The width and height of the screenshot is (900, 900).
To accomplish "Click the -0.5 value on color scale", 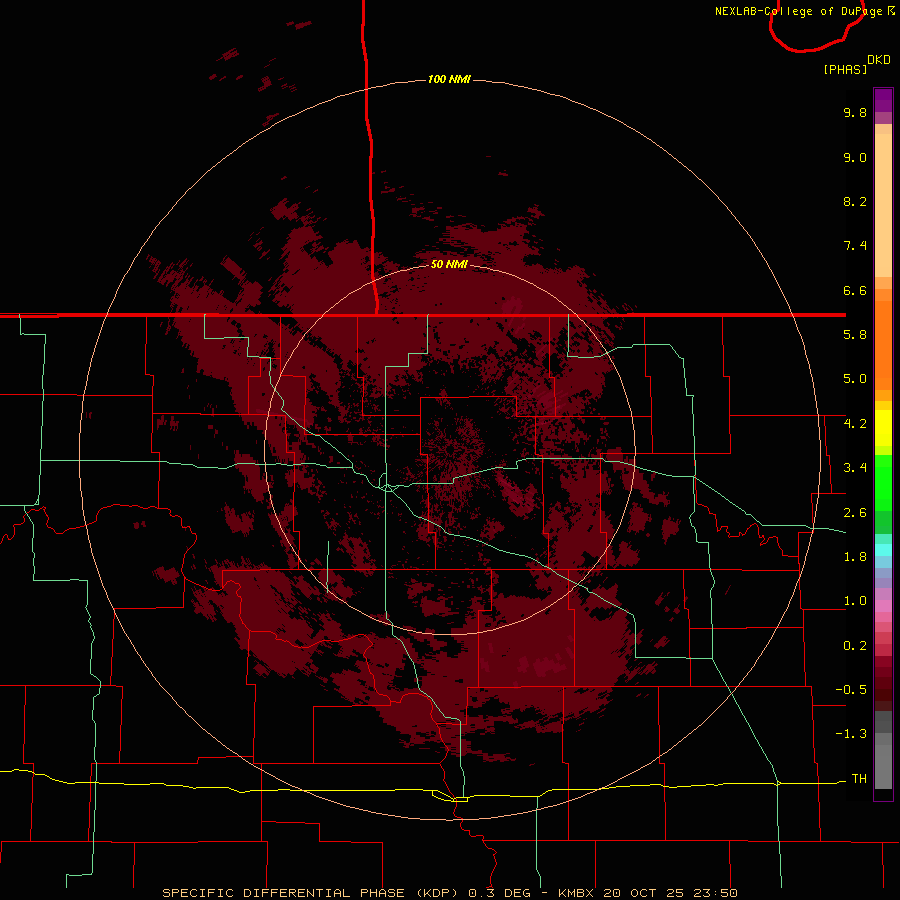I will [851, 690].
